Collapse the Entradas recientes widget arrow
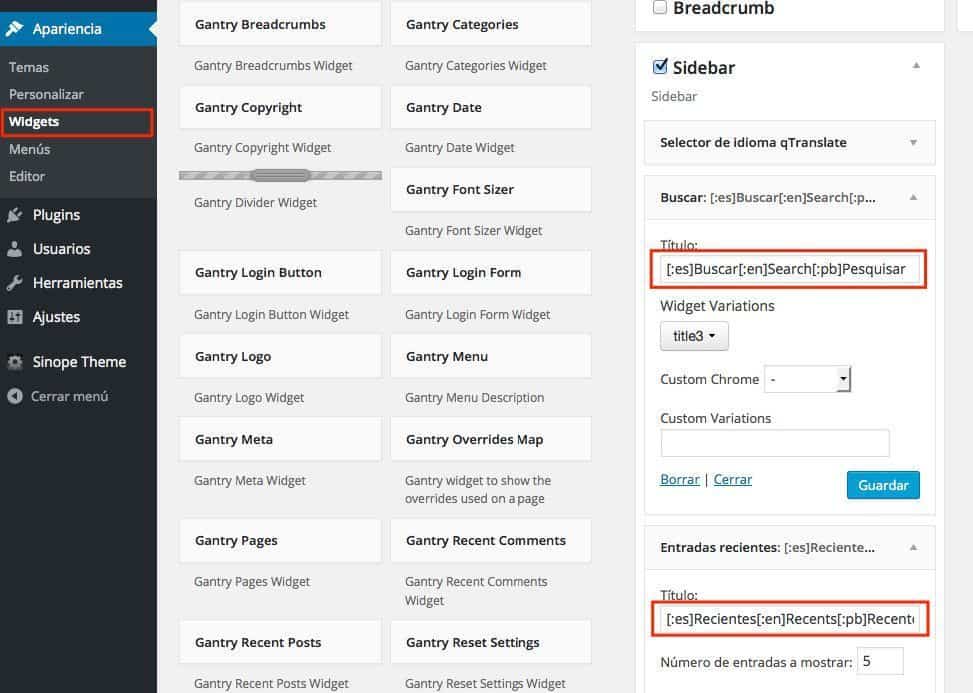The width and height of the screenshot is (973, 693). pyautogui.click(x=913, y=548)
